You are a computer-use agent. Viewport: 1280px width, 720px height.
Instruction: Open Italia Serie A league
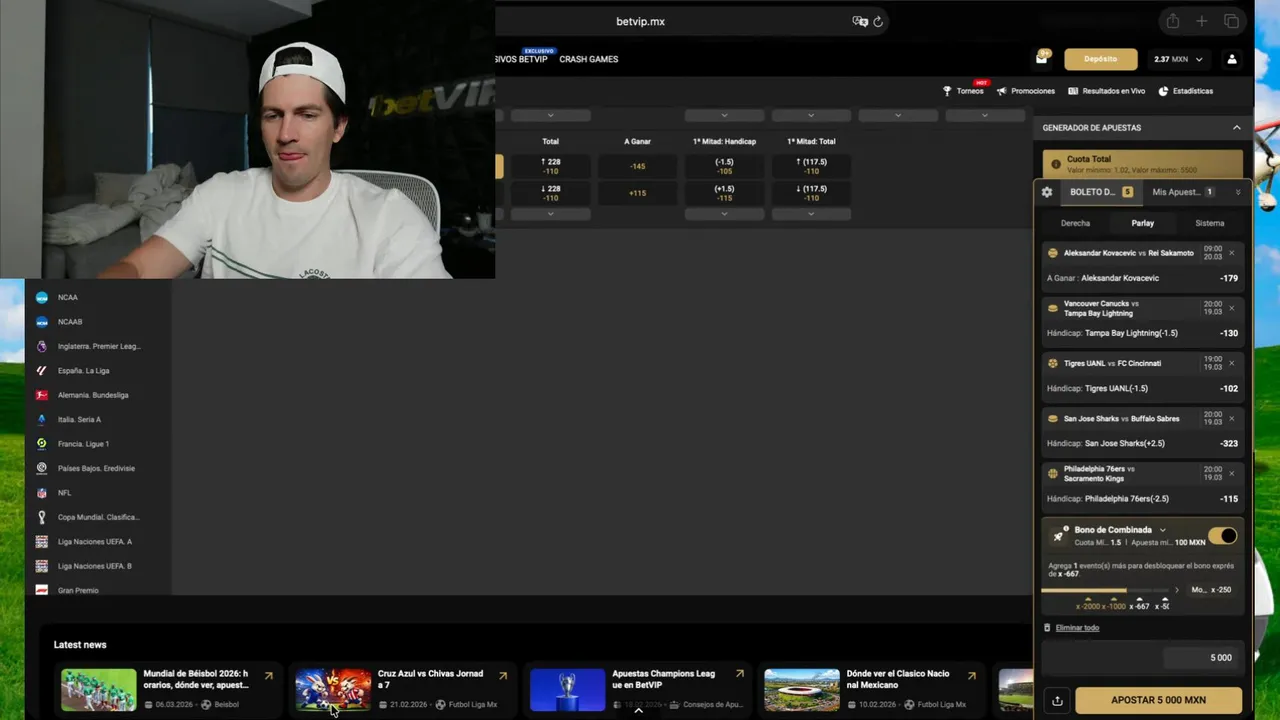[79, 420]
